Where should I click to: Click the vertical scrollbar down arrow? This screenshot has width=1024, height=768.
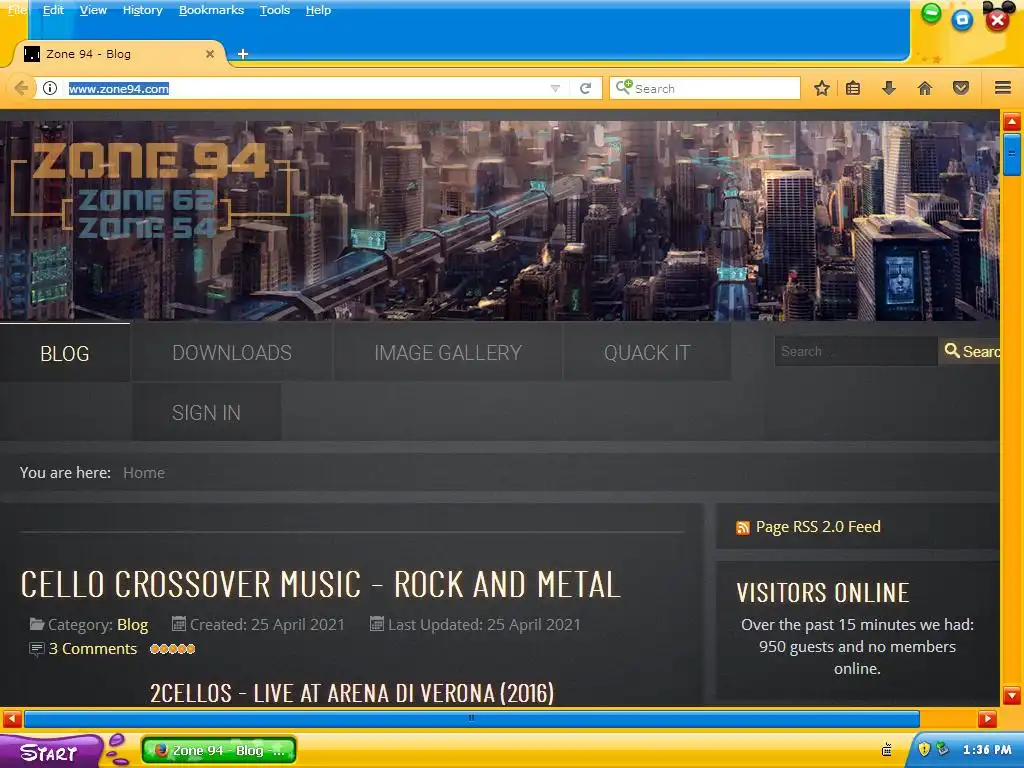1012,695
